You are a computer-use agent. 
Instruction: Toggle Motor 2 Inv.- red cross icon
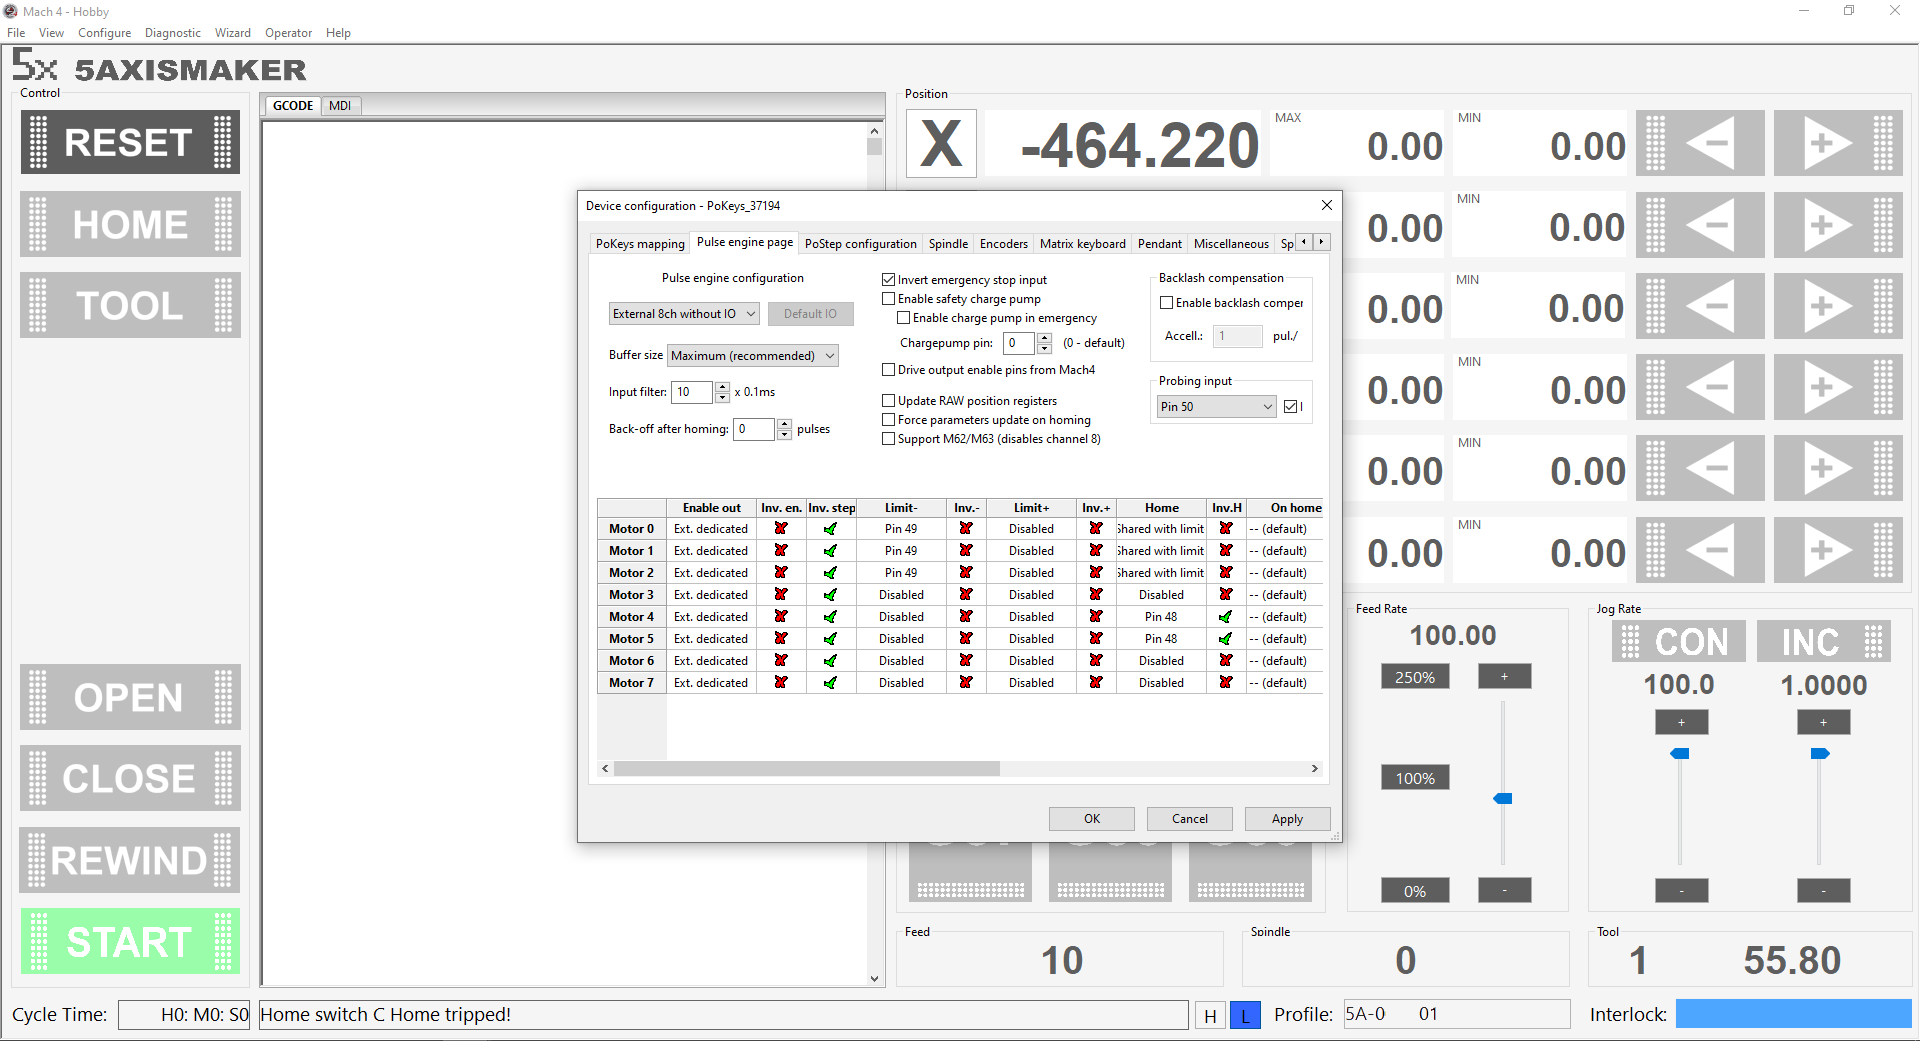[x=966, y=573]
